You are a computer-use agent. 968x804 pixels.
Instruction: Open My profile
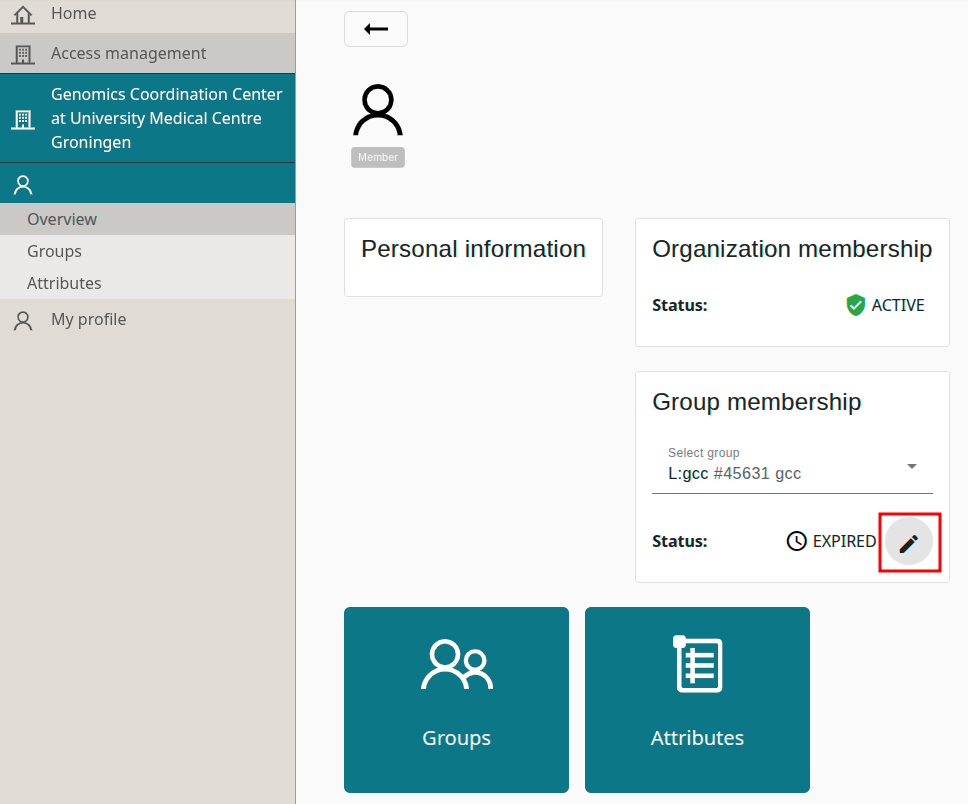click(88, 319)
